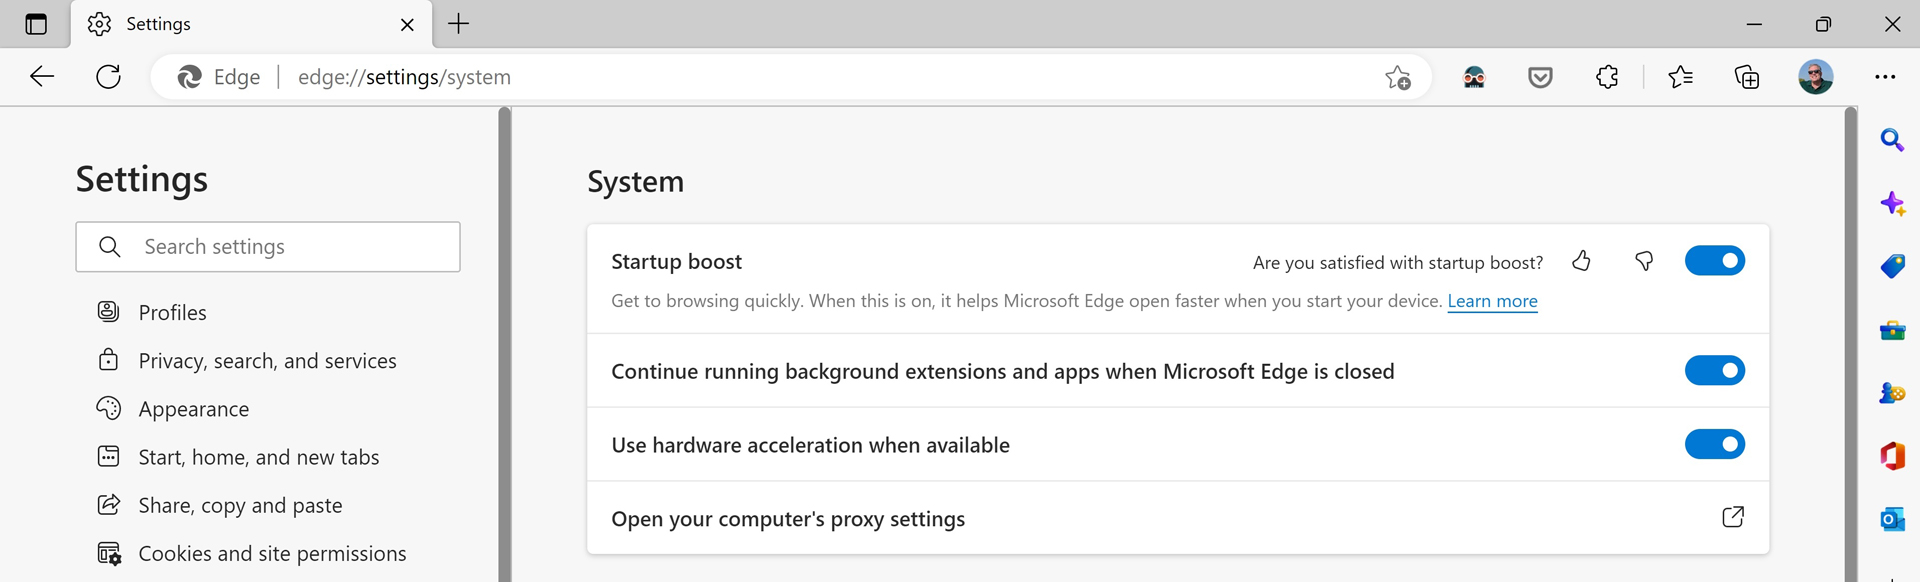Open the Extensions puzzle icon

pyautogui.click(x=1607, y=77)
